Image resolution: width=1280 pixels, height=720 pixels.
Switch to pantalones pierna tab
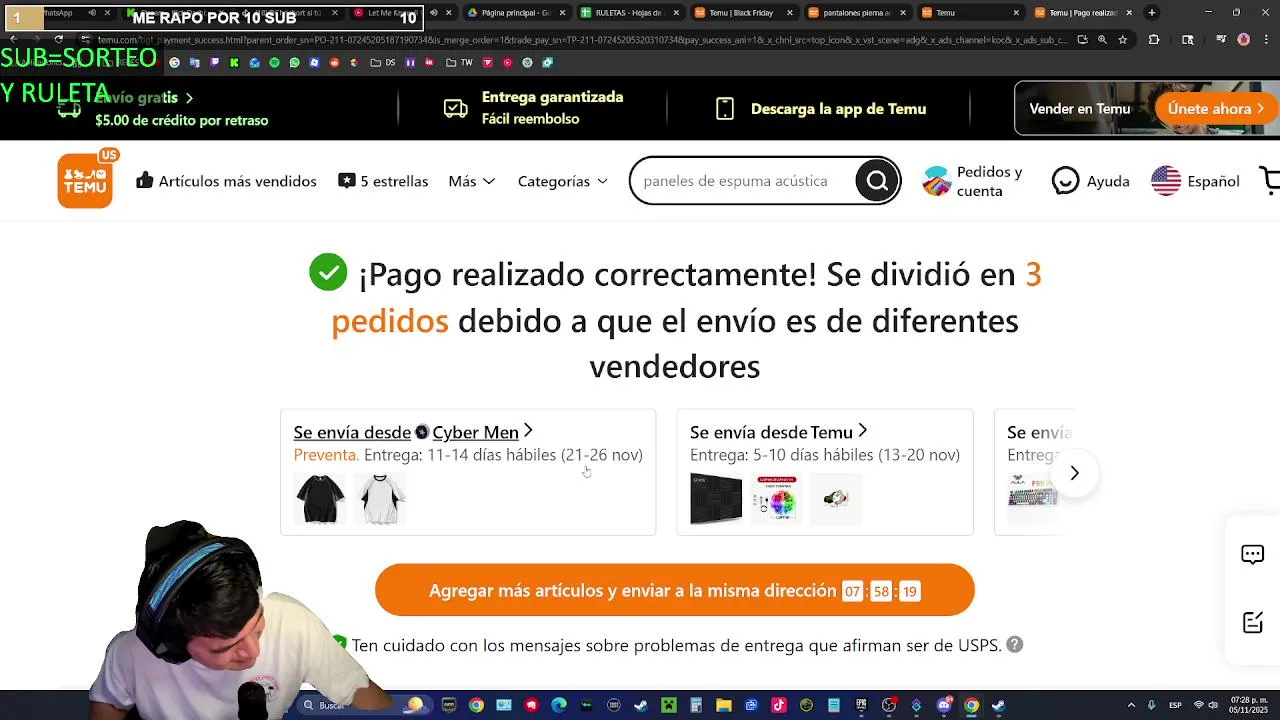[856, 13]
